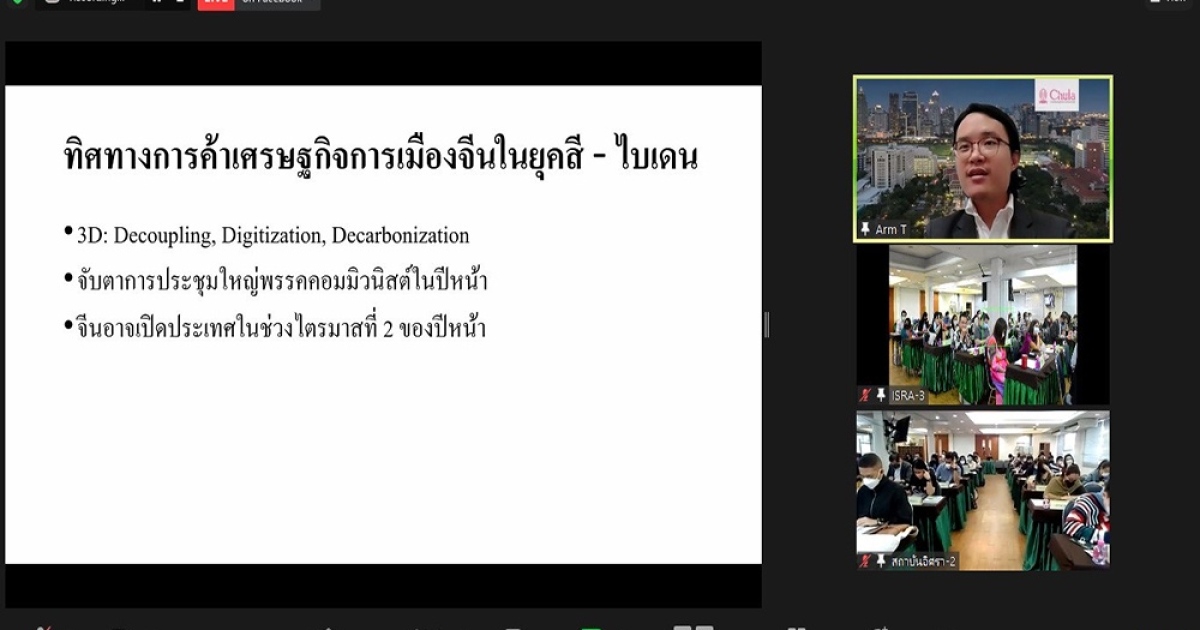Select the สถาบันอิศรา-2 participant video
This screenshot has height=630, width=1200.
[x=982, y=490]
